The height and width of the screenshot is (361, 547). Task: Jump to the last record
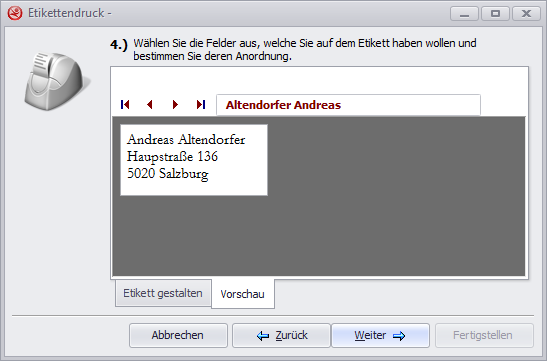201,105
